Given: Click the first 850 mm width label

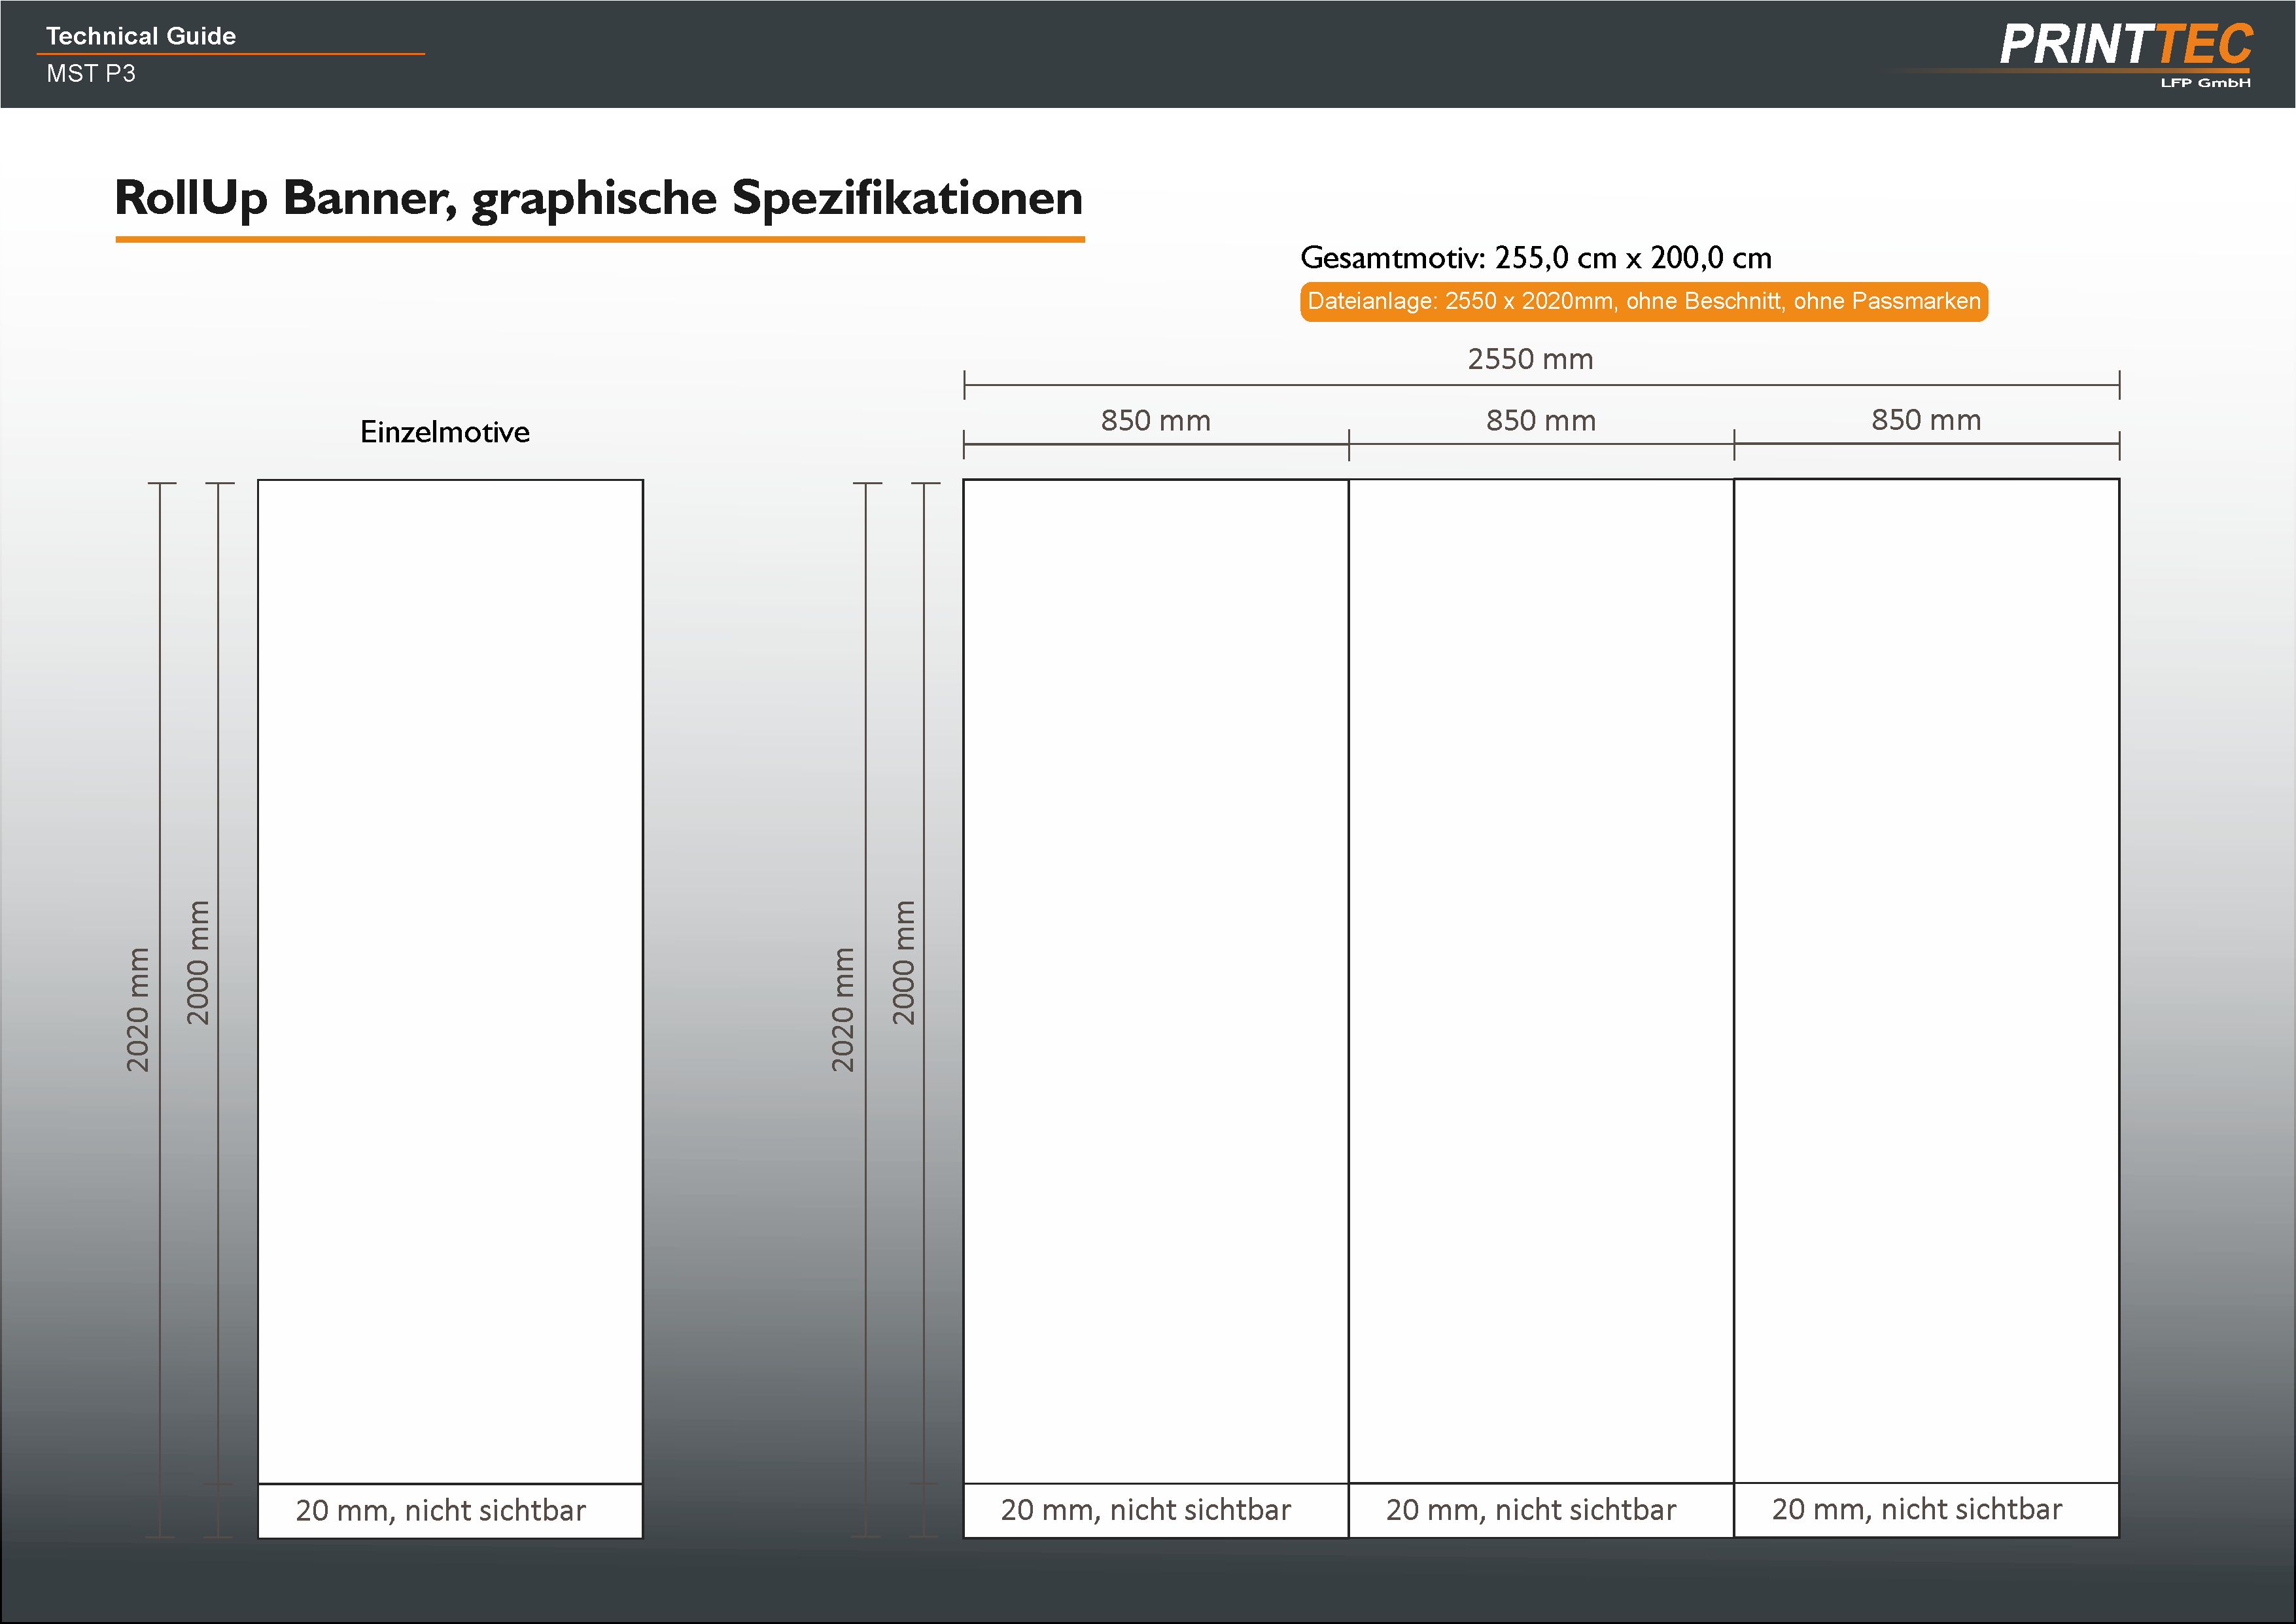Looking at the screenshot, I should 1155,420.
